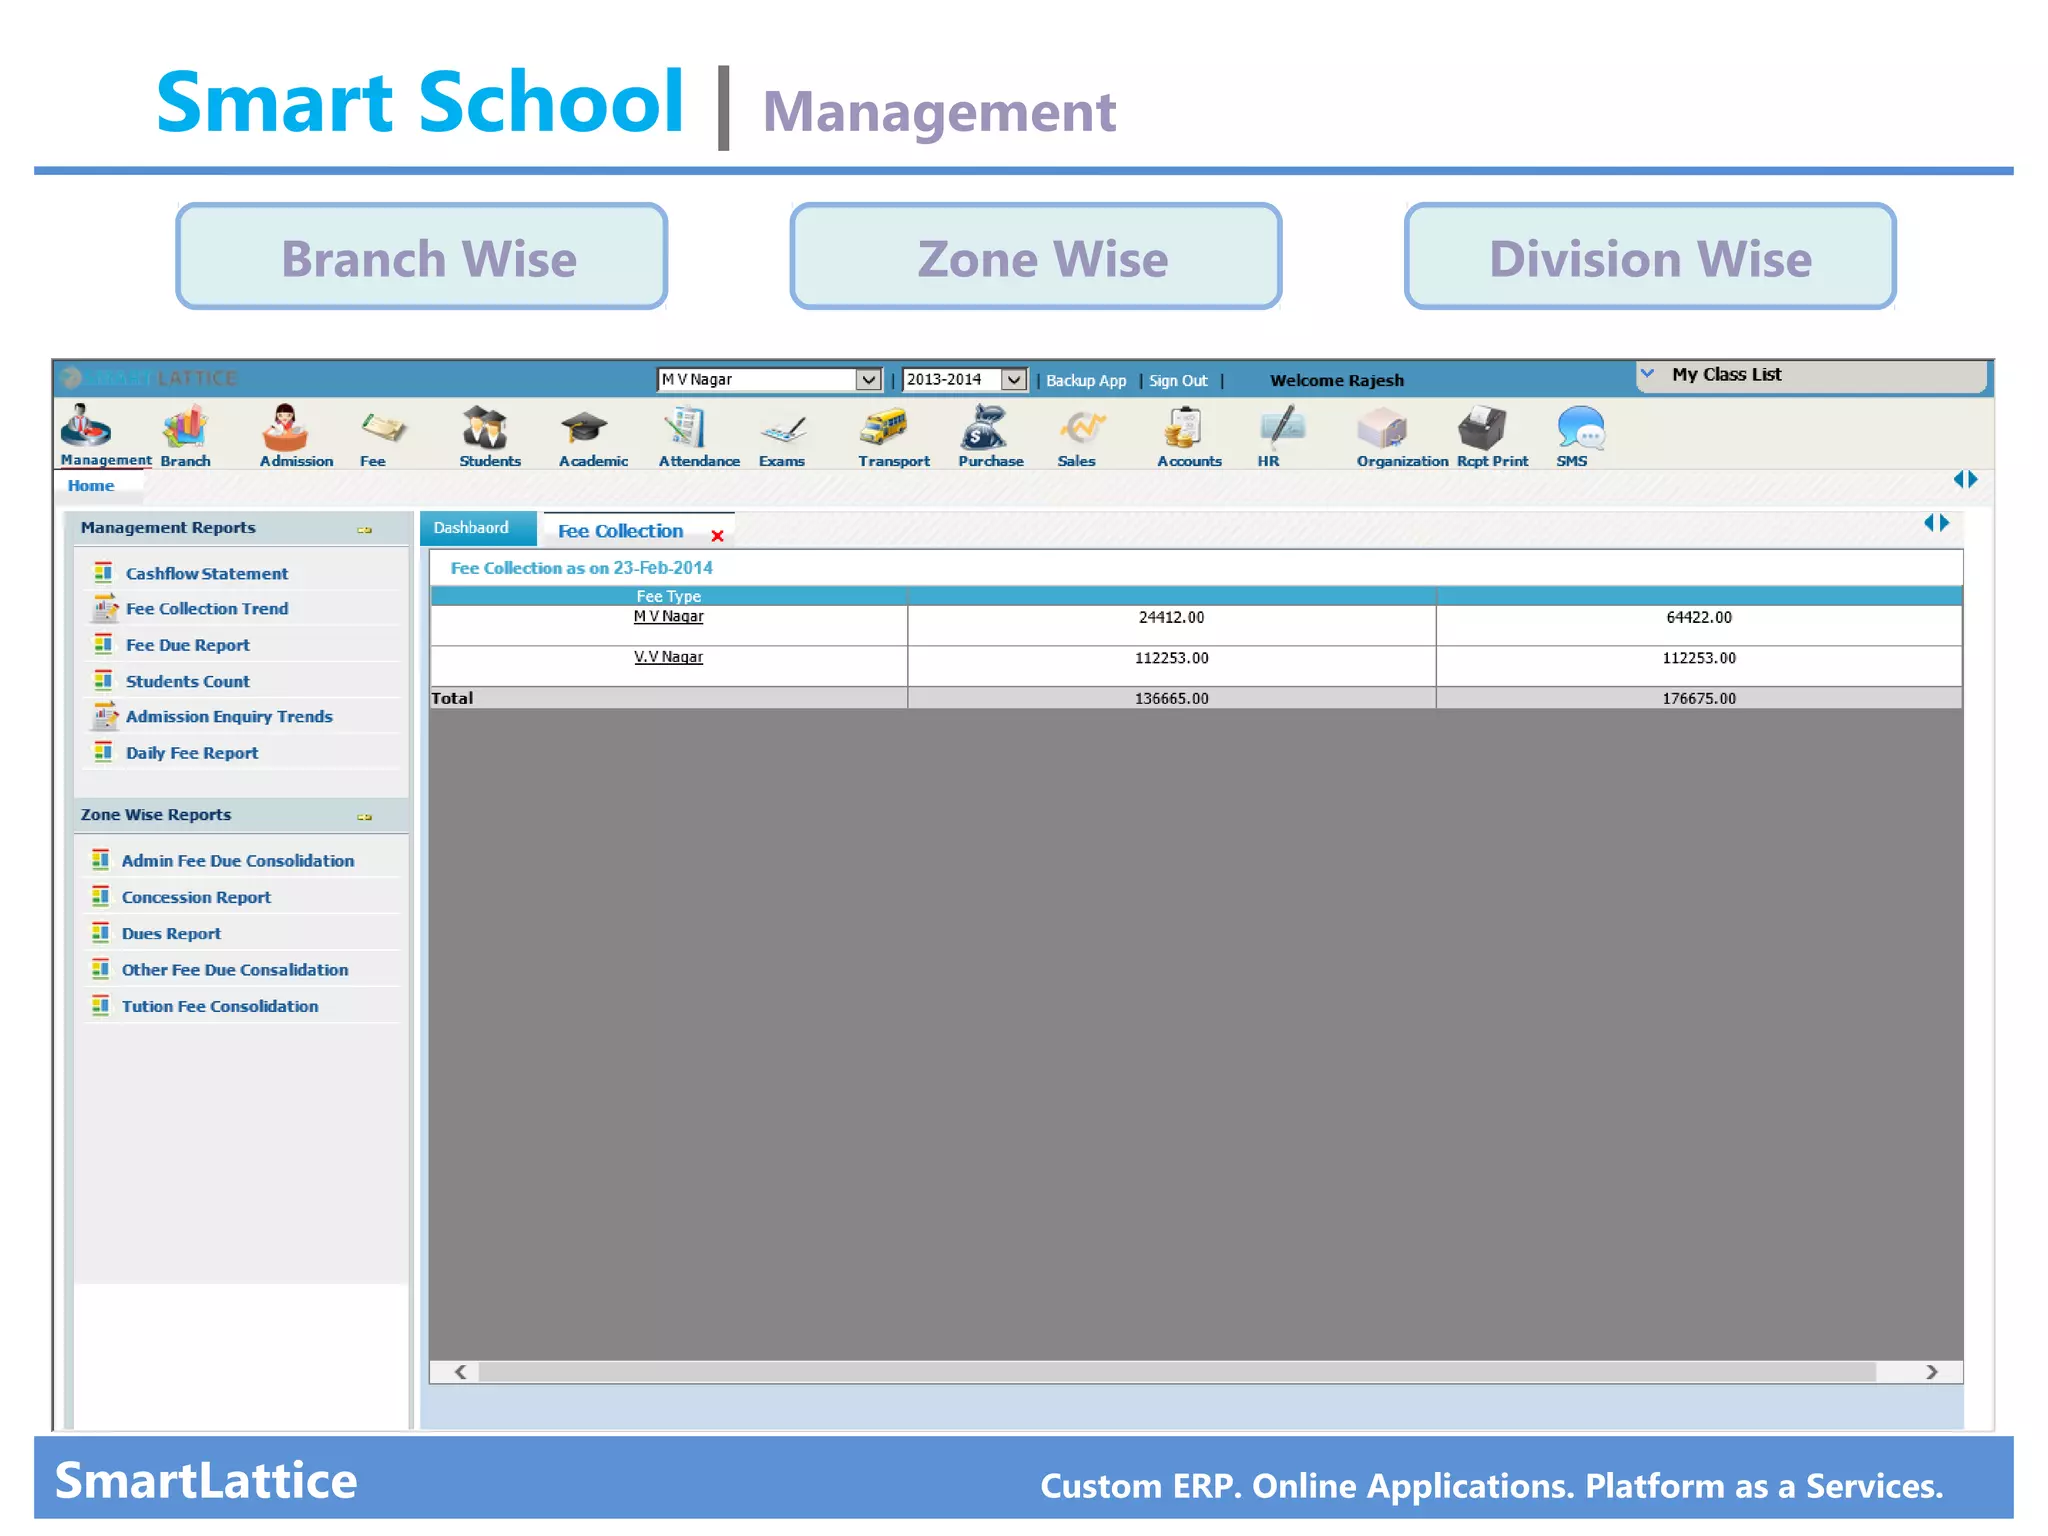Open the Daily Fee Report
Screen dimensions: 2048x1536
tap(192, 753)
